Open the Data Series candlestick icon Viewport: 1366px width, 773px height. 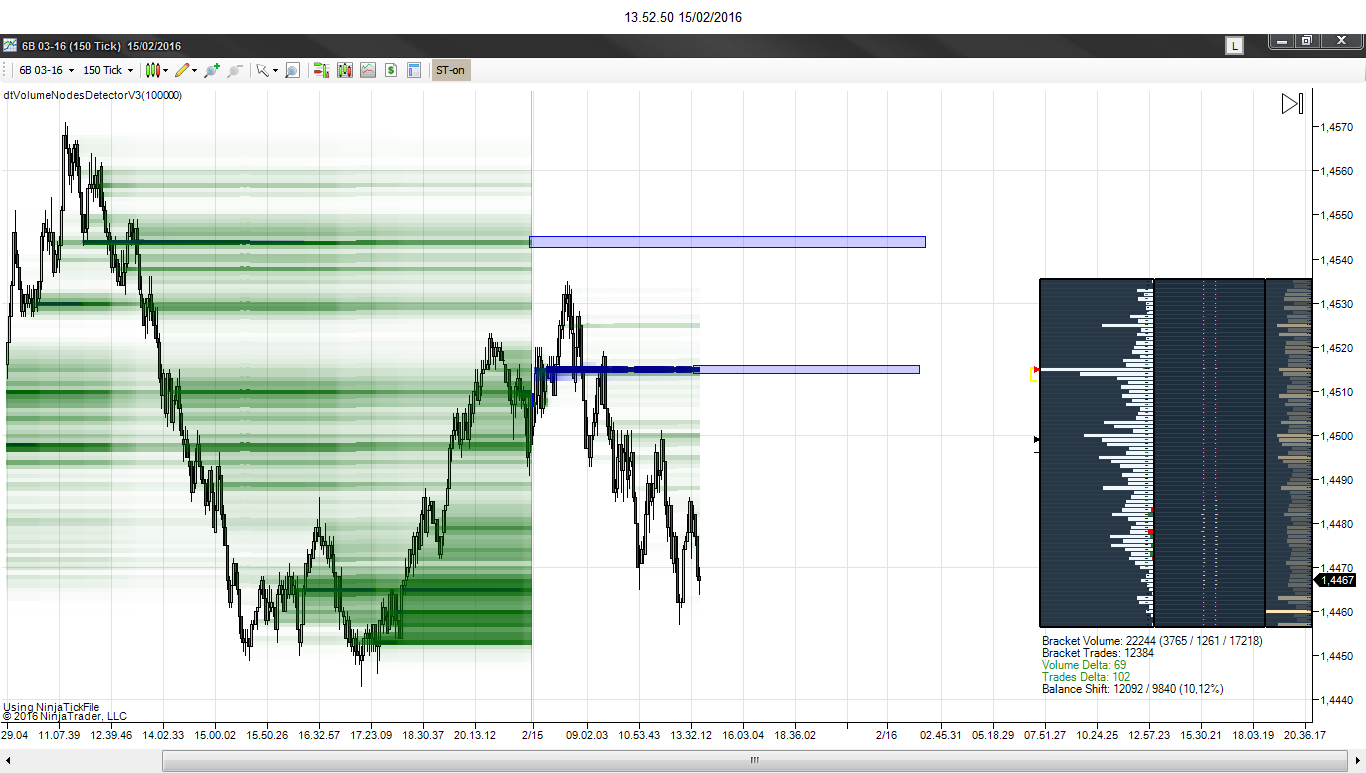[345, 70]
